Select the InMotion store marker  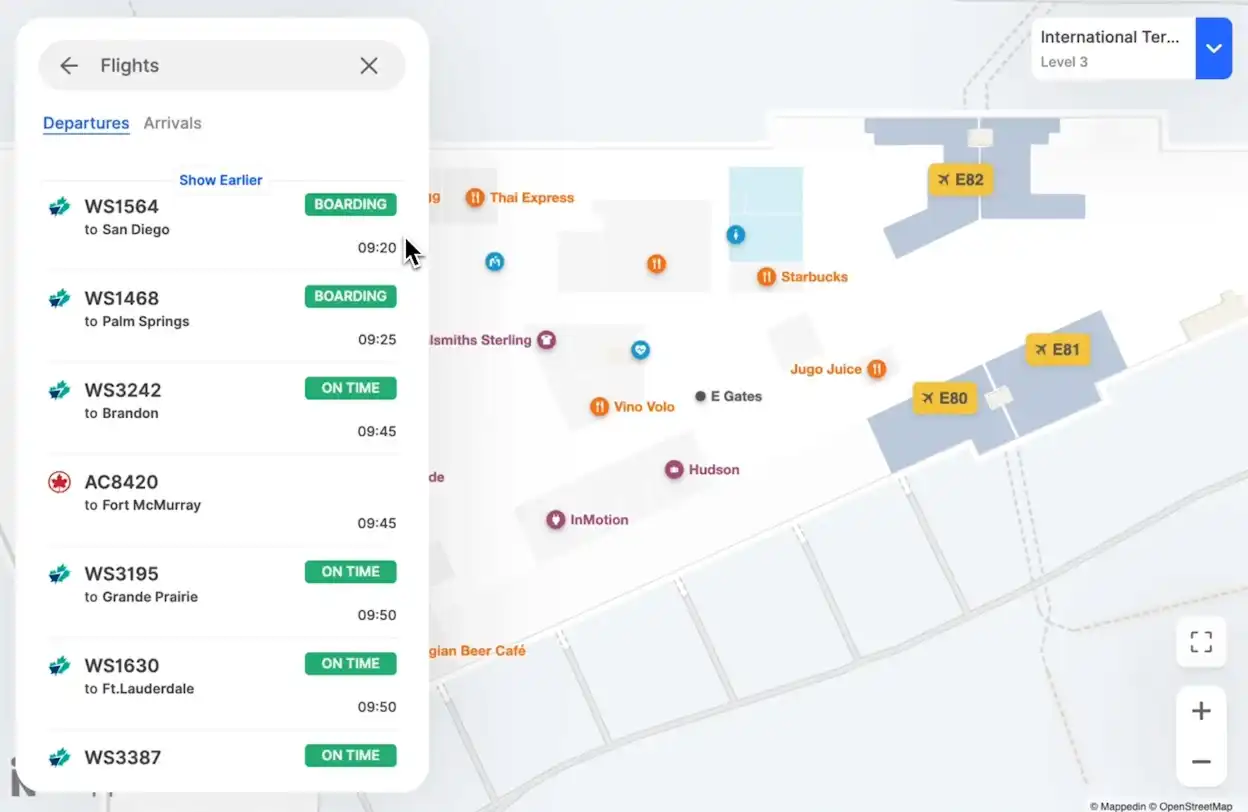tap(556, 520)
